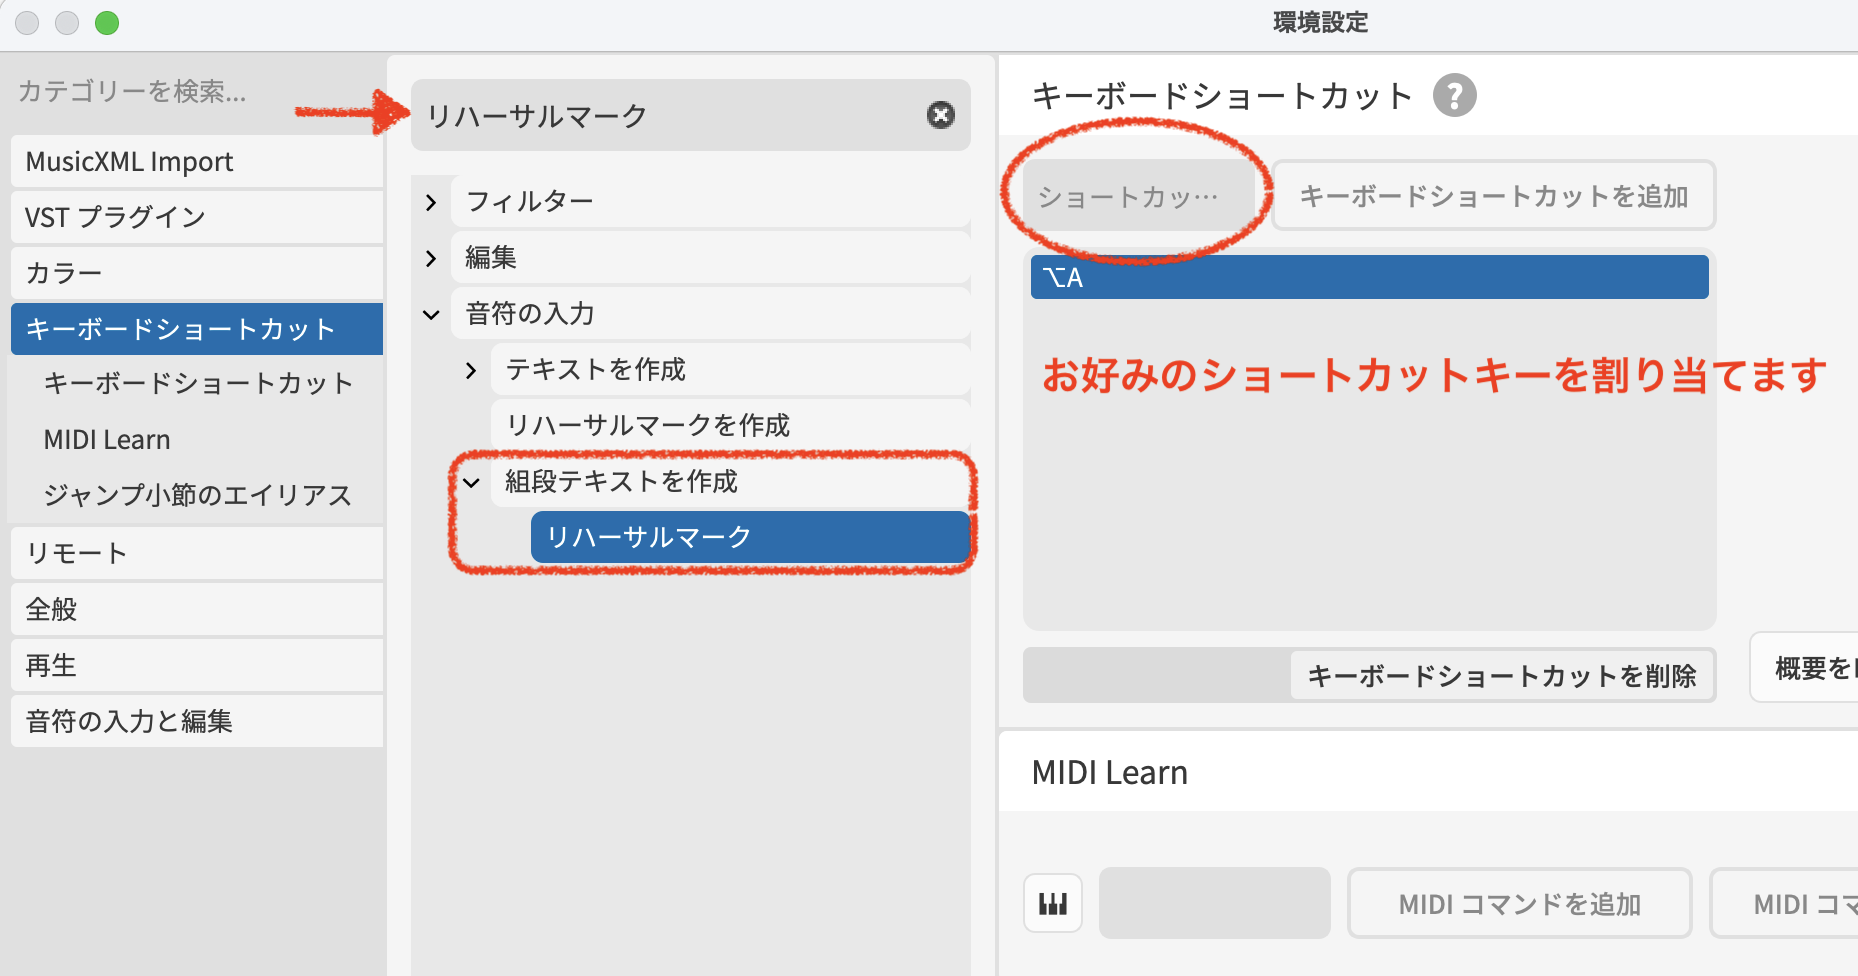This screenshot has width=1858, height=976.
Task: Click キーボードショートカットを削除 button
Action: [x=1501, y=677]
